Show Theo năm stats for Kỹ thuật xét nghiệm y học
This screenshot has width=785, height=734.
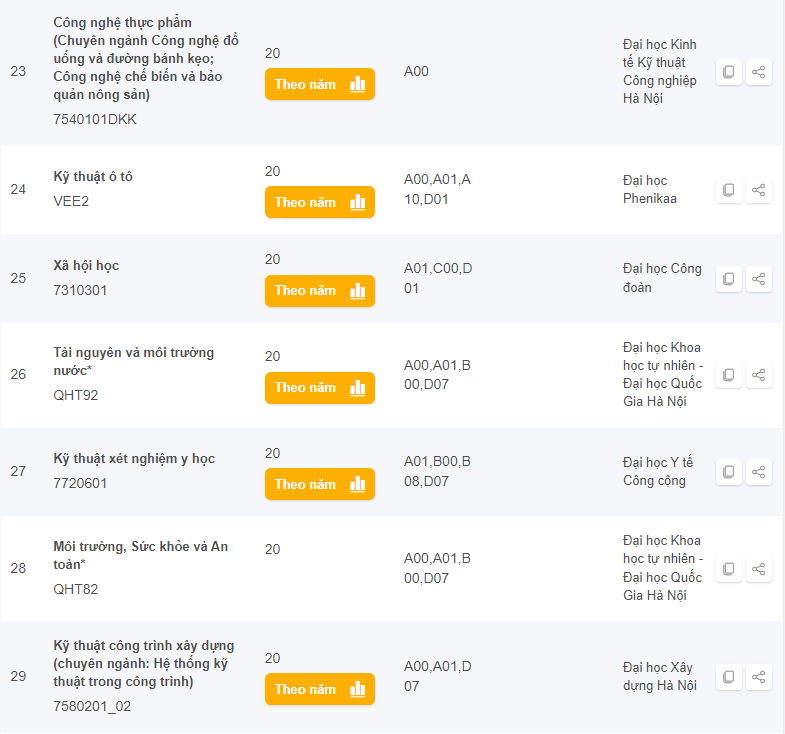pyautogui.click(x=320, y=484)
